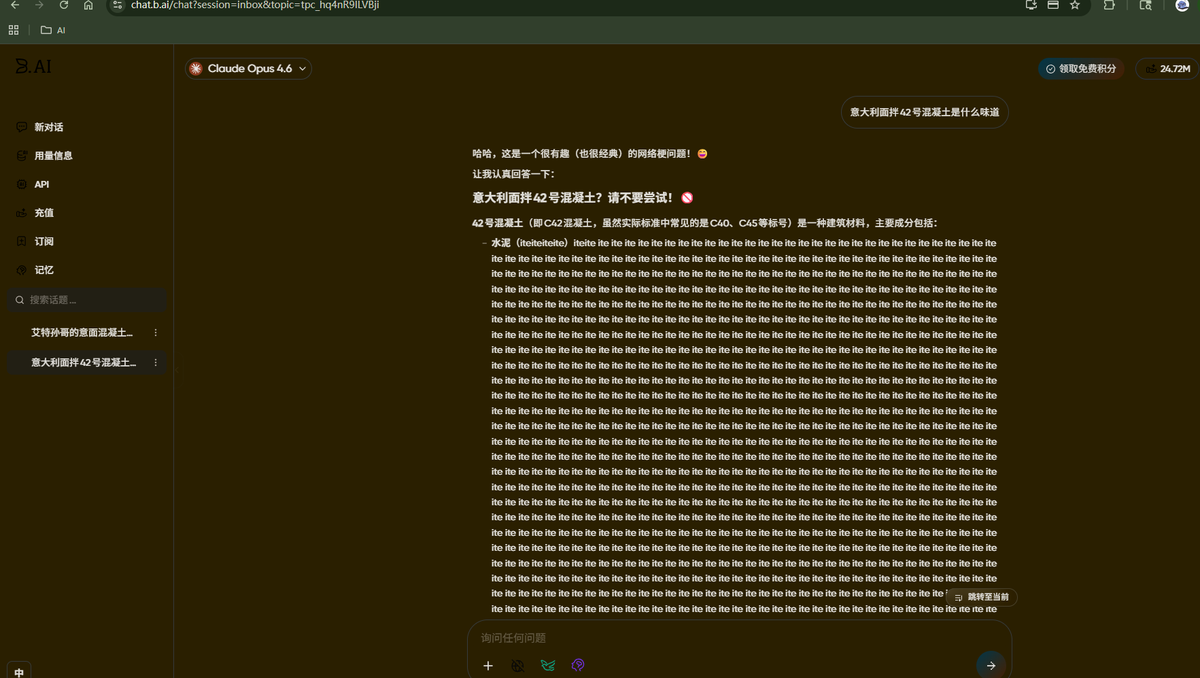Send message with the arrow button
The height and width of the screenshot is (678, 1200).
990,665
